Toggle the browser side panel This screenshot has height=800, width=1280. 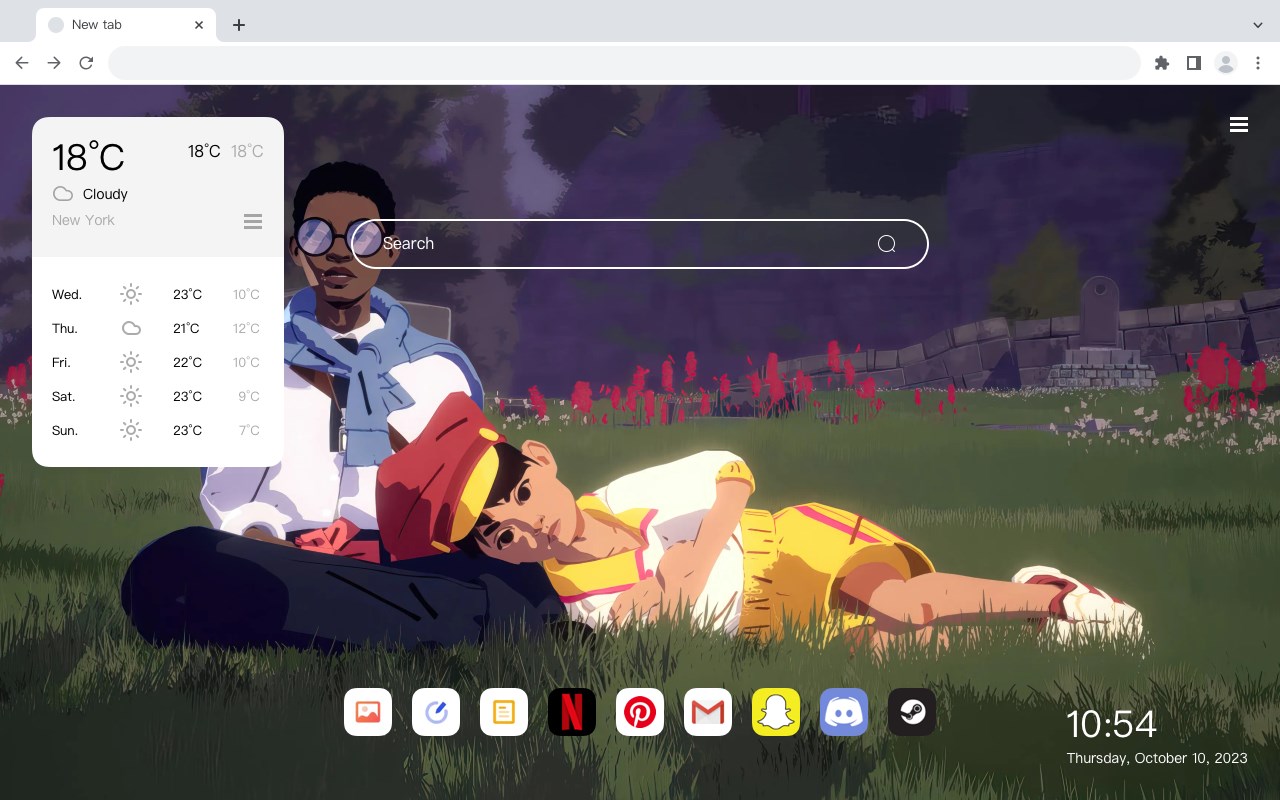point(1193,63)
